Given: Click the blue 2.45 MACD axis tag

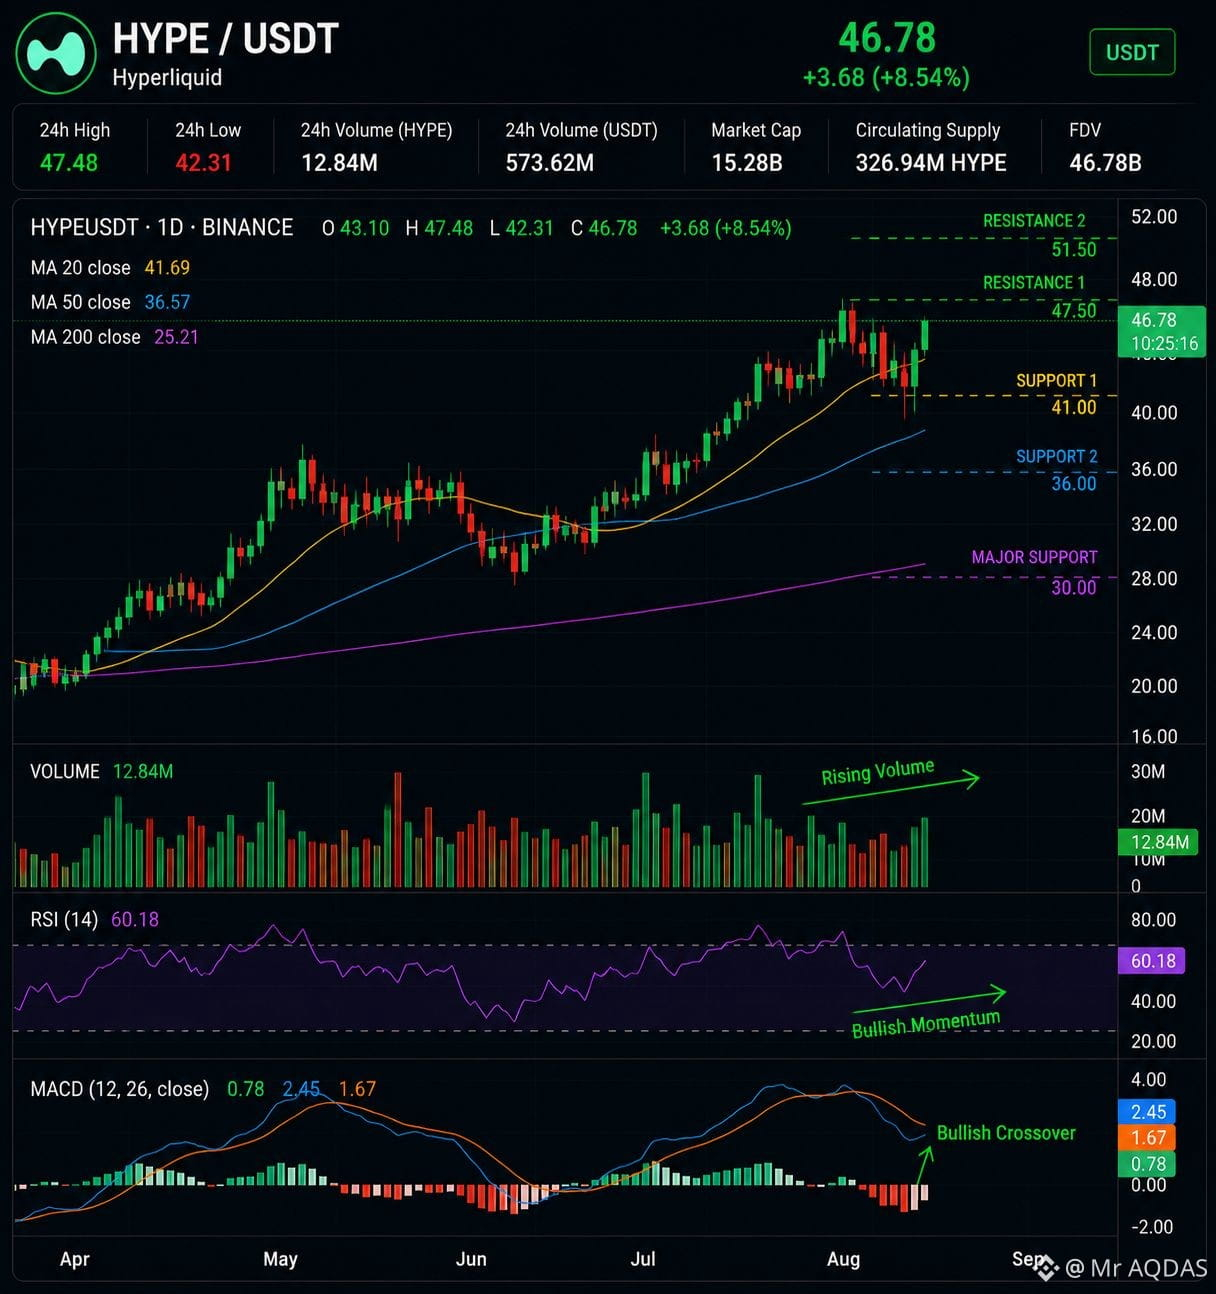Looking at the screenshot, I should [1148, 1112].
